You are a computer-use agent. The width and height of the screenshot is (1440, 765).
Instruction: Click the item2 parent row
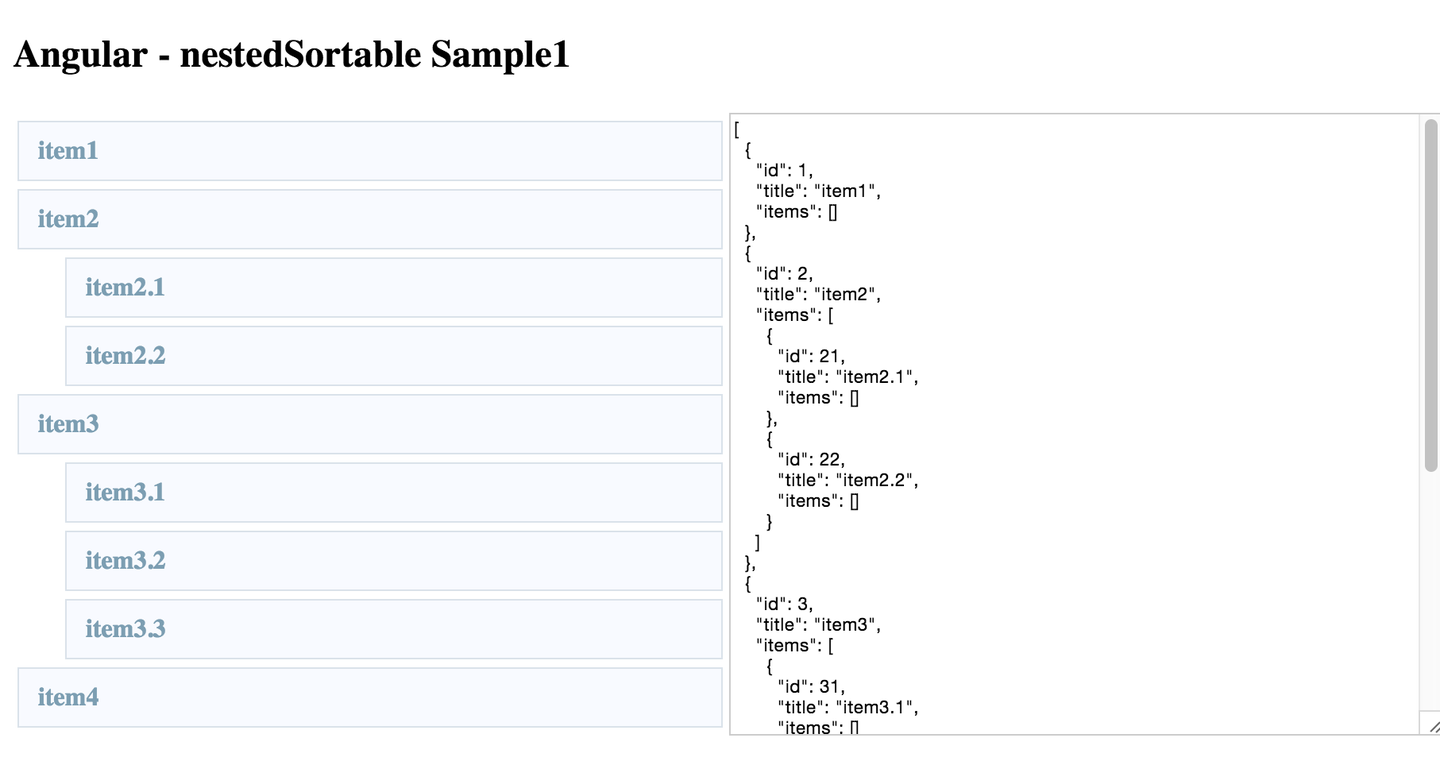pos(369,219)
